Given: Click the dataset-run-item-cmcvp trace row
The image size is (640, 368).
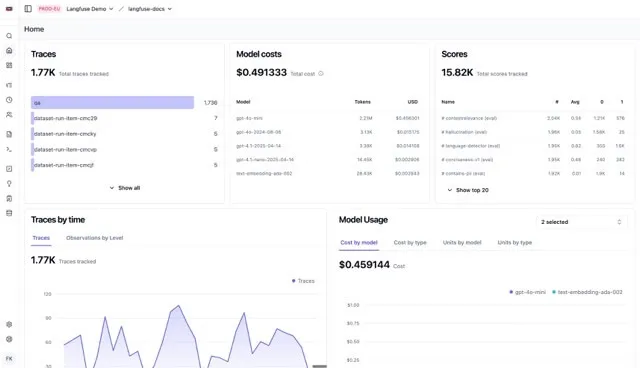Looking at the screenshot, I should [x=124, y=150].
